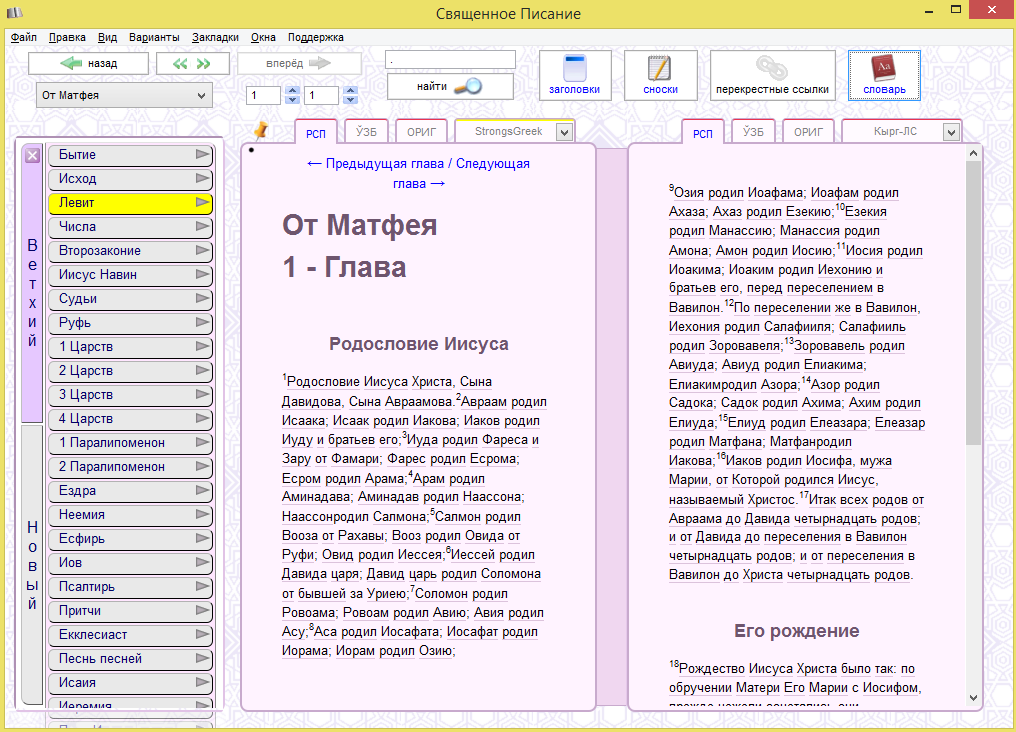Select the Ездра book button
This screenshot has height=732, width=1016.
pos(130,491)
